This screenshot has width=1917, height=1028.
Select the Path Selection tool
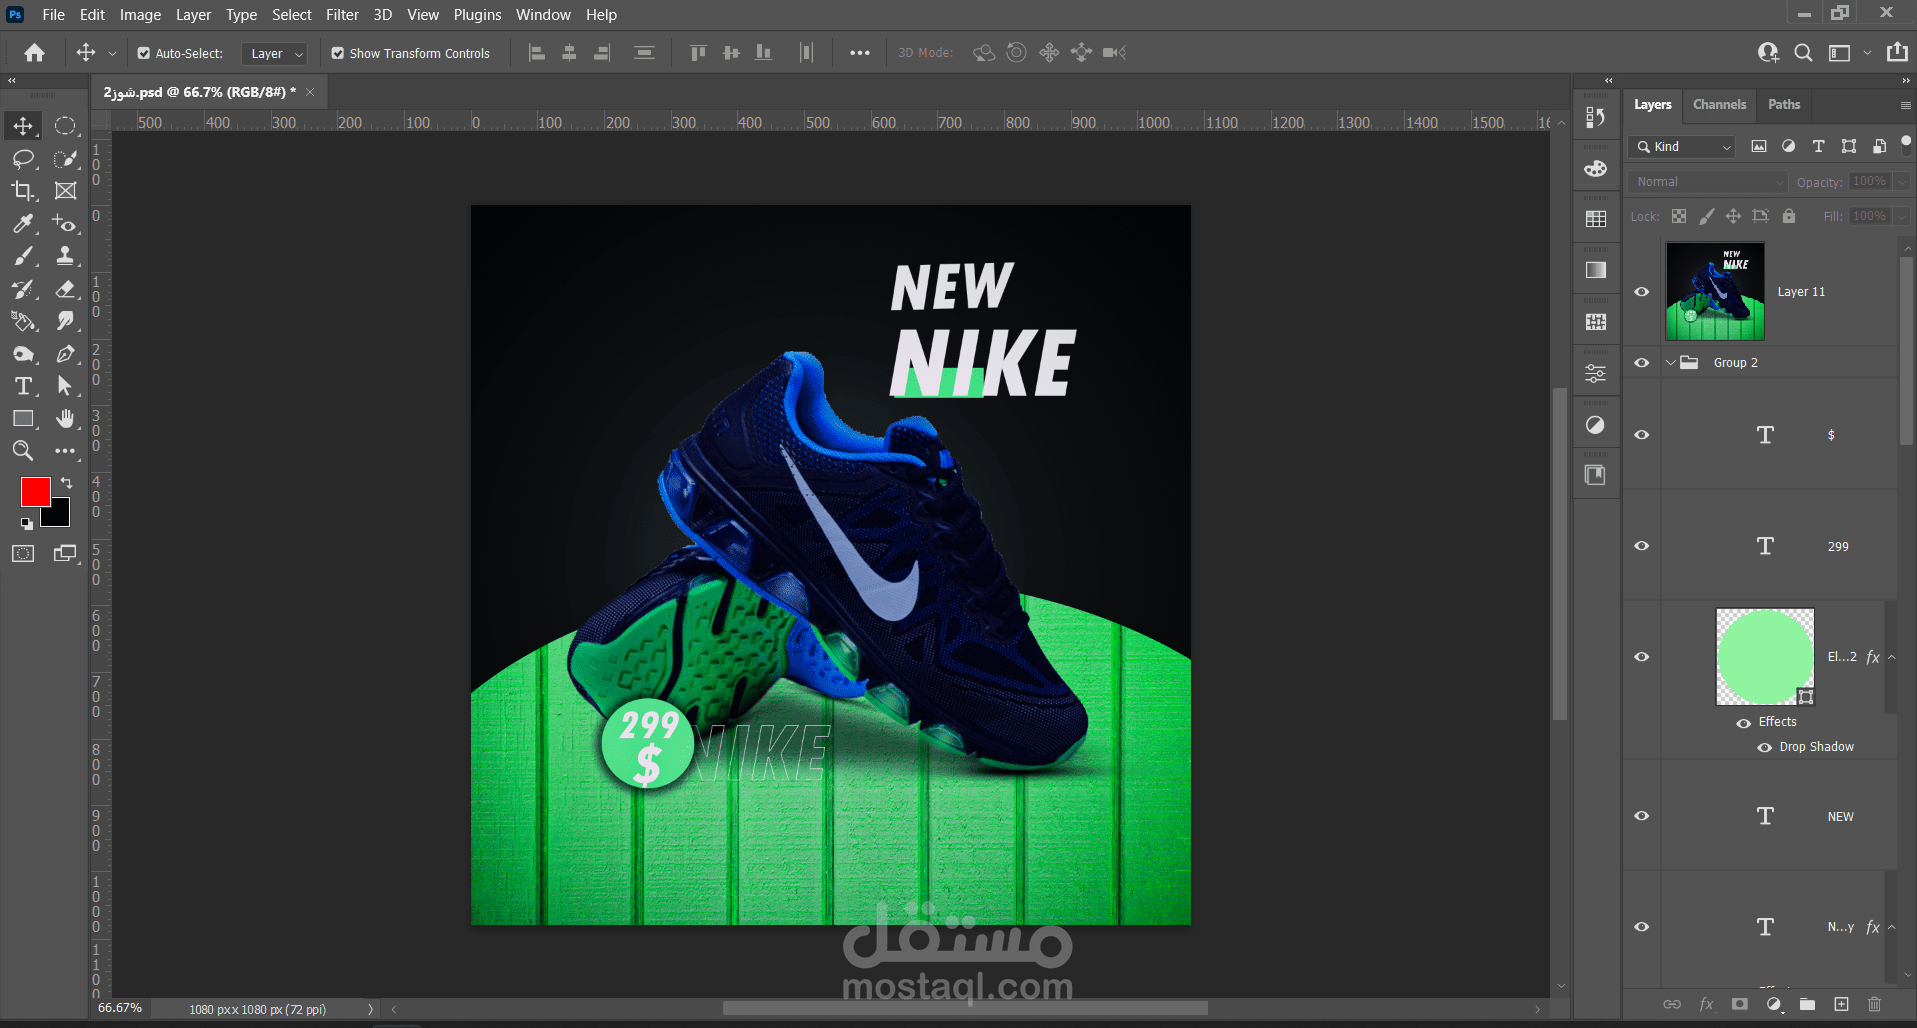click(x=65, y=386)
